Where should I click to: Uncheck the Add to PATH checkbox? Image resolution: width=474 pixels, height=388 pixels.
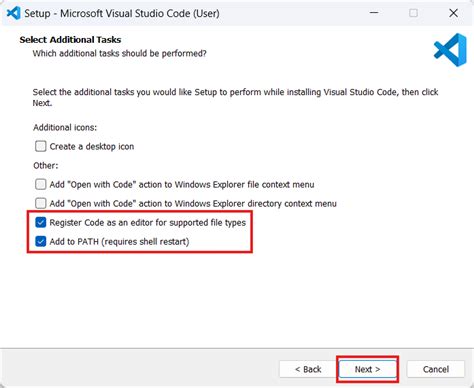(40, 241)
